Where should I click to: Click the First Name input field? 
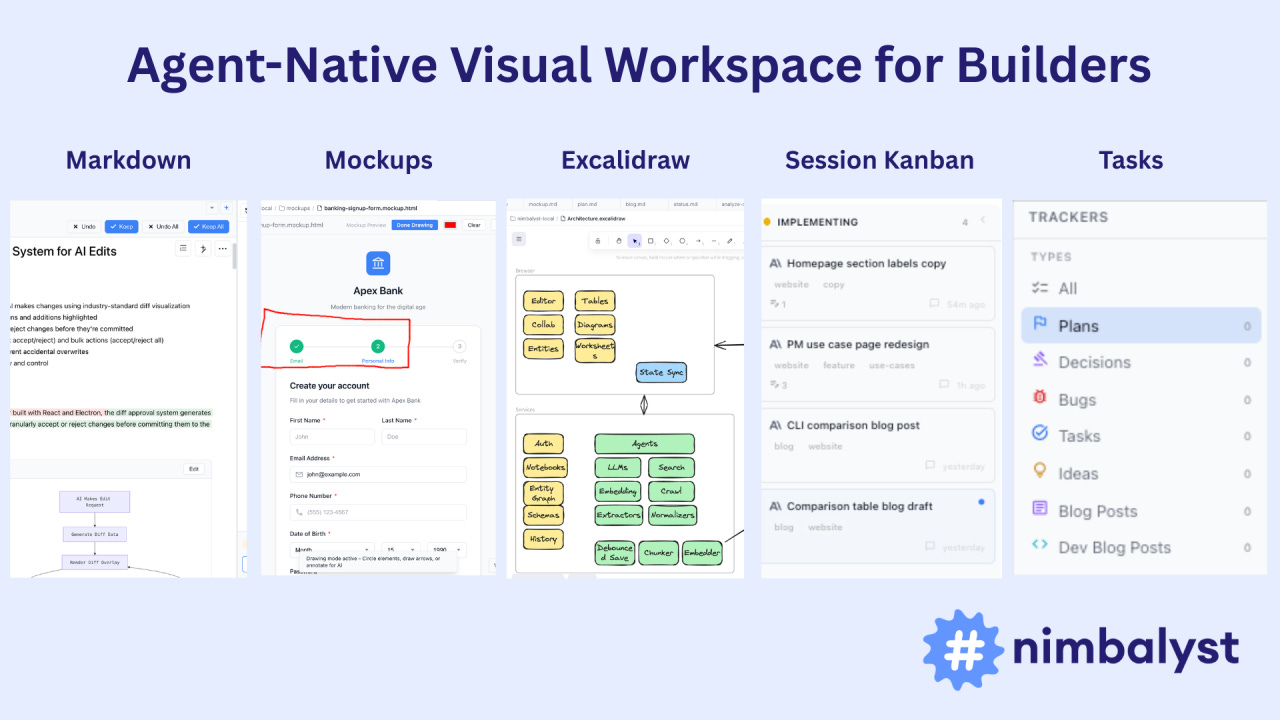(332, 437)
